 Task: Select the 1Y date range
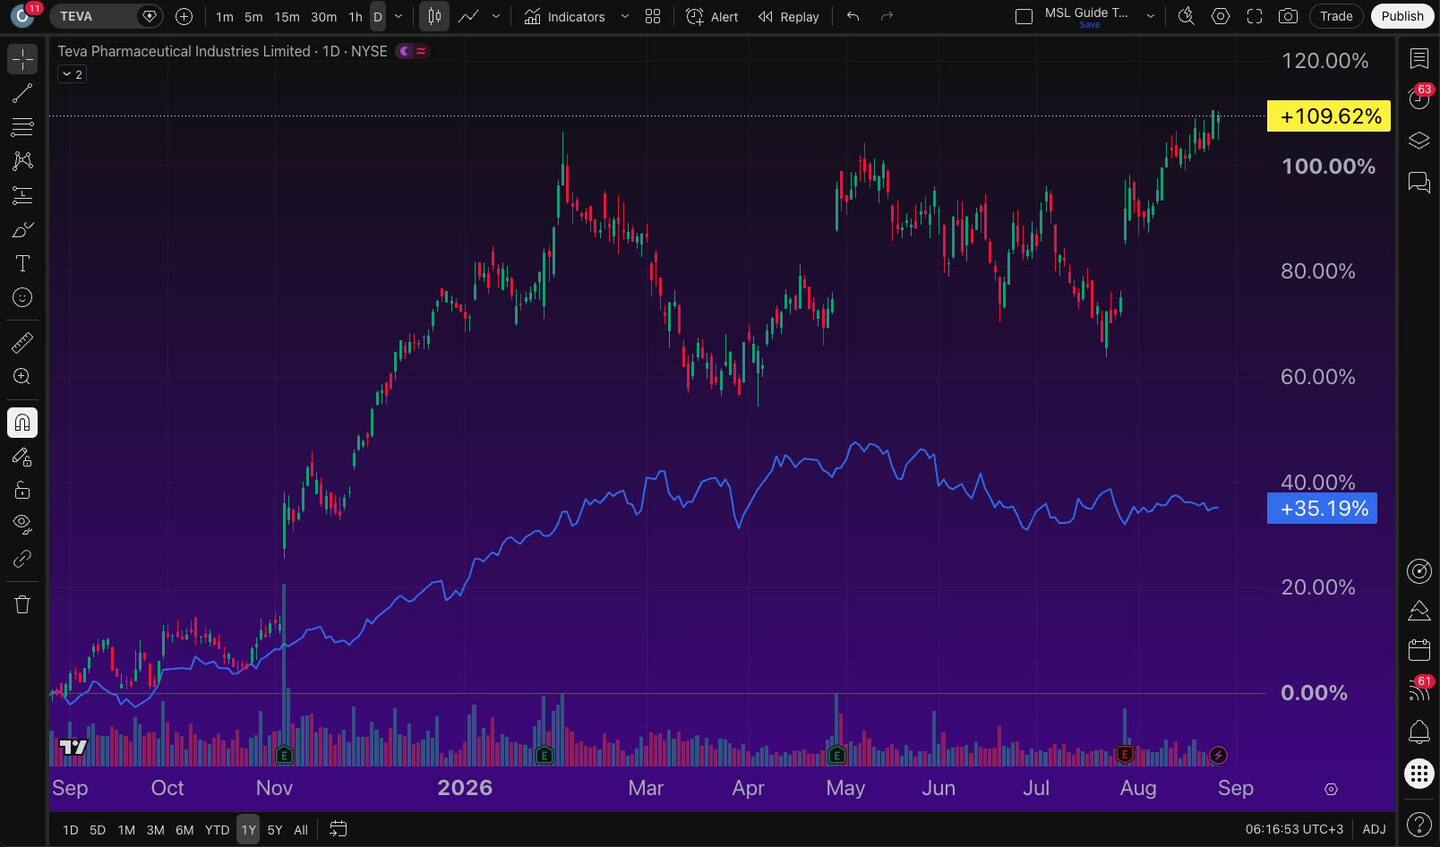click(248, 830)
